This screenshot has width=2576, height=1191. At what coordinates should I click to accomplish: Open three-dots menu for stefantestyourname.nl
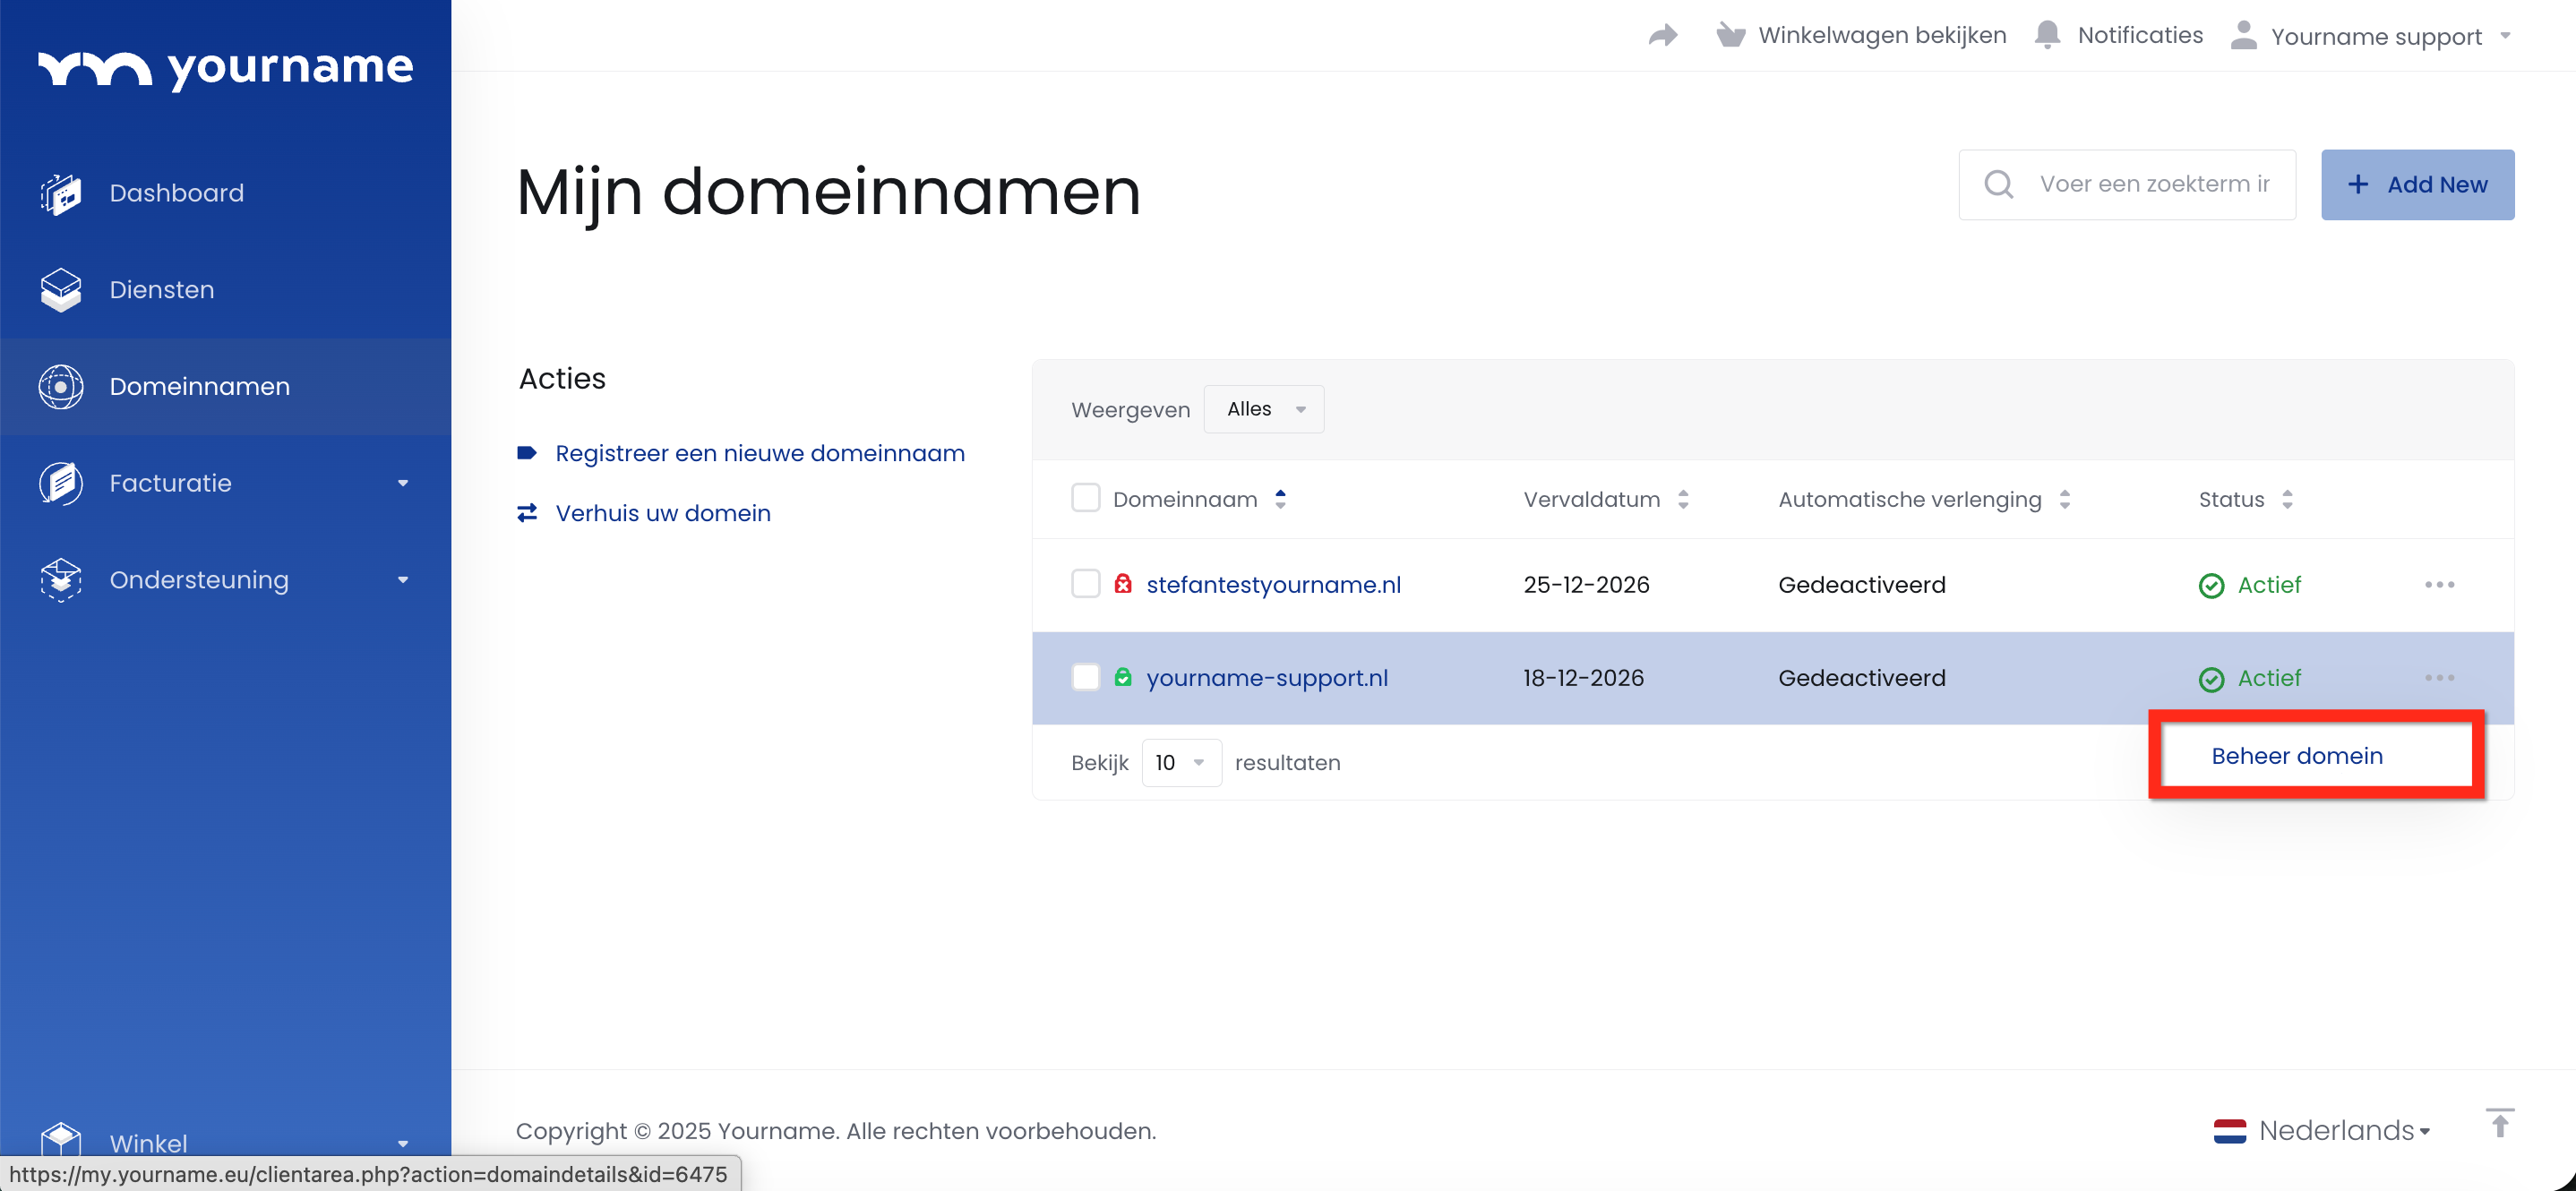2438,585
